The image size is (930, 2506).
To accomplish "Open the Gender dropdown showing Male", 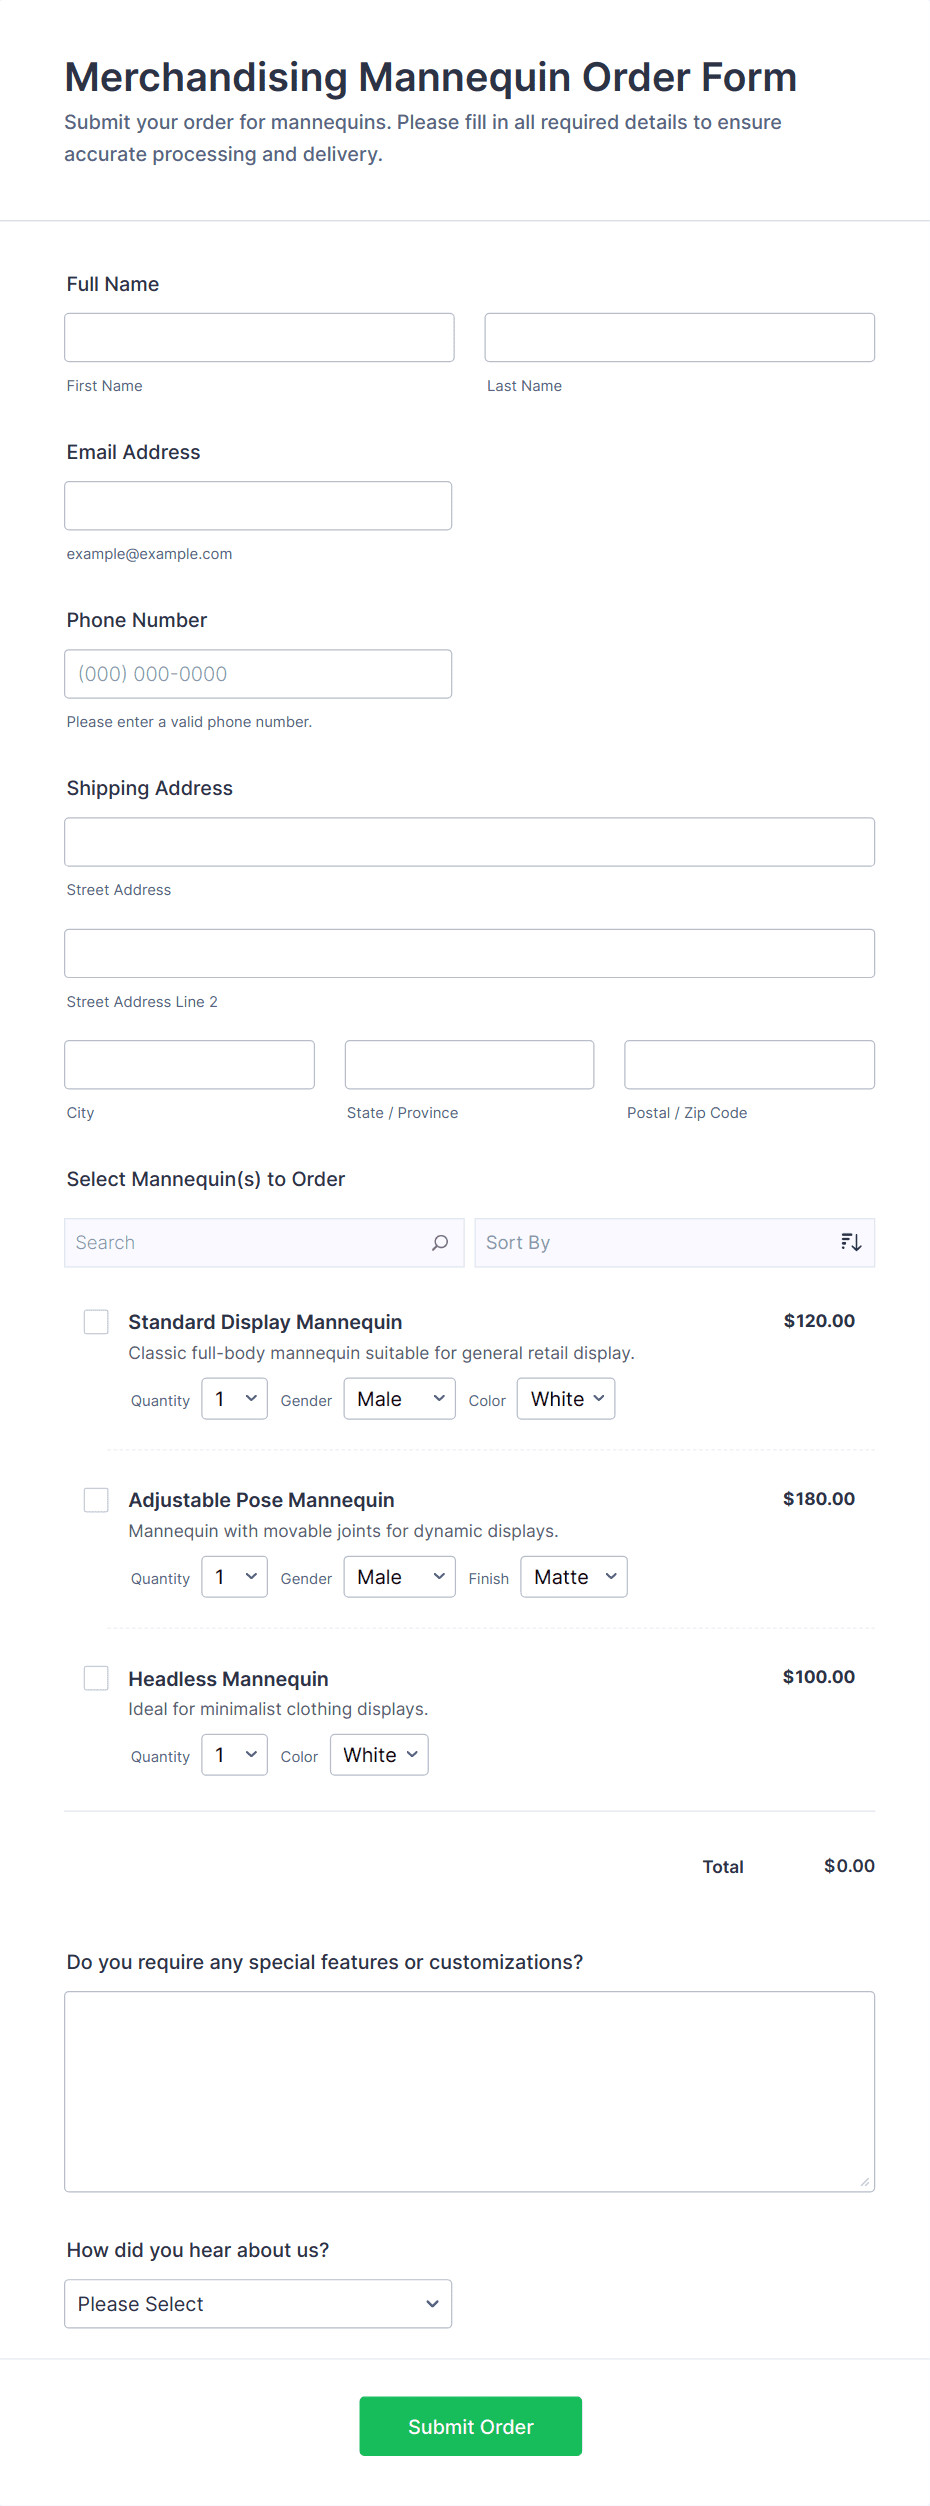I will coord(398,1398).
